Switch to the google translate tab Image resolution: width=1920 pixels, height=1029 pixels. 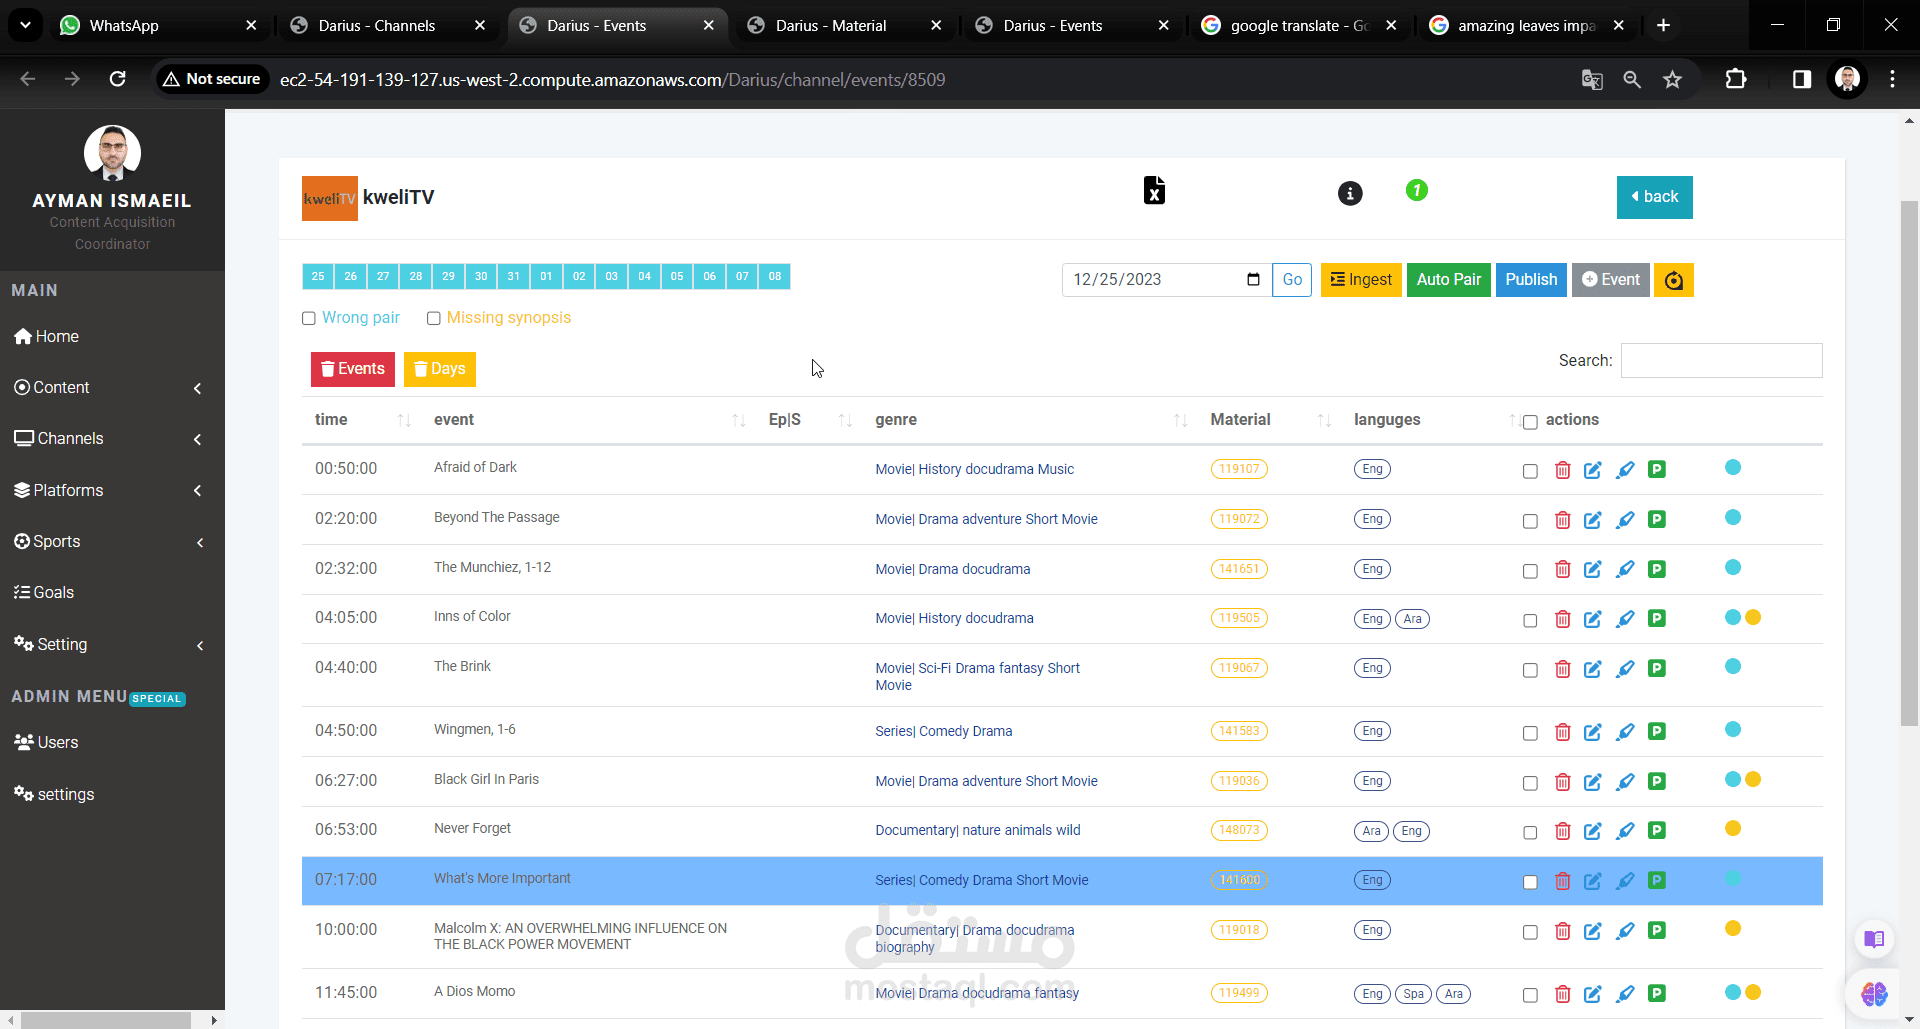[x=1298, y=25]
